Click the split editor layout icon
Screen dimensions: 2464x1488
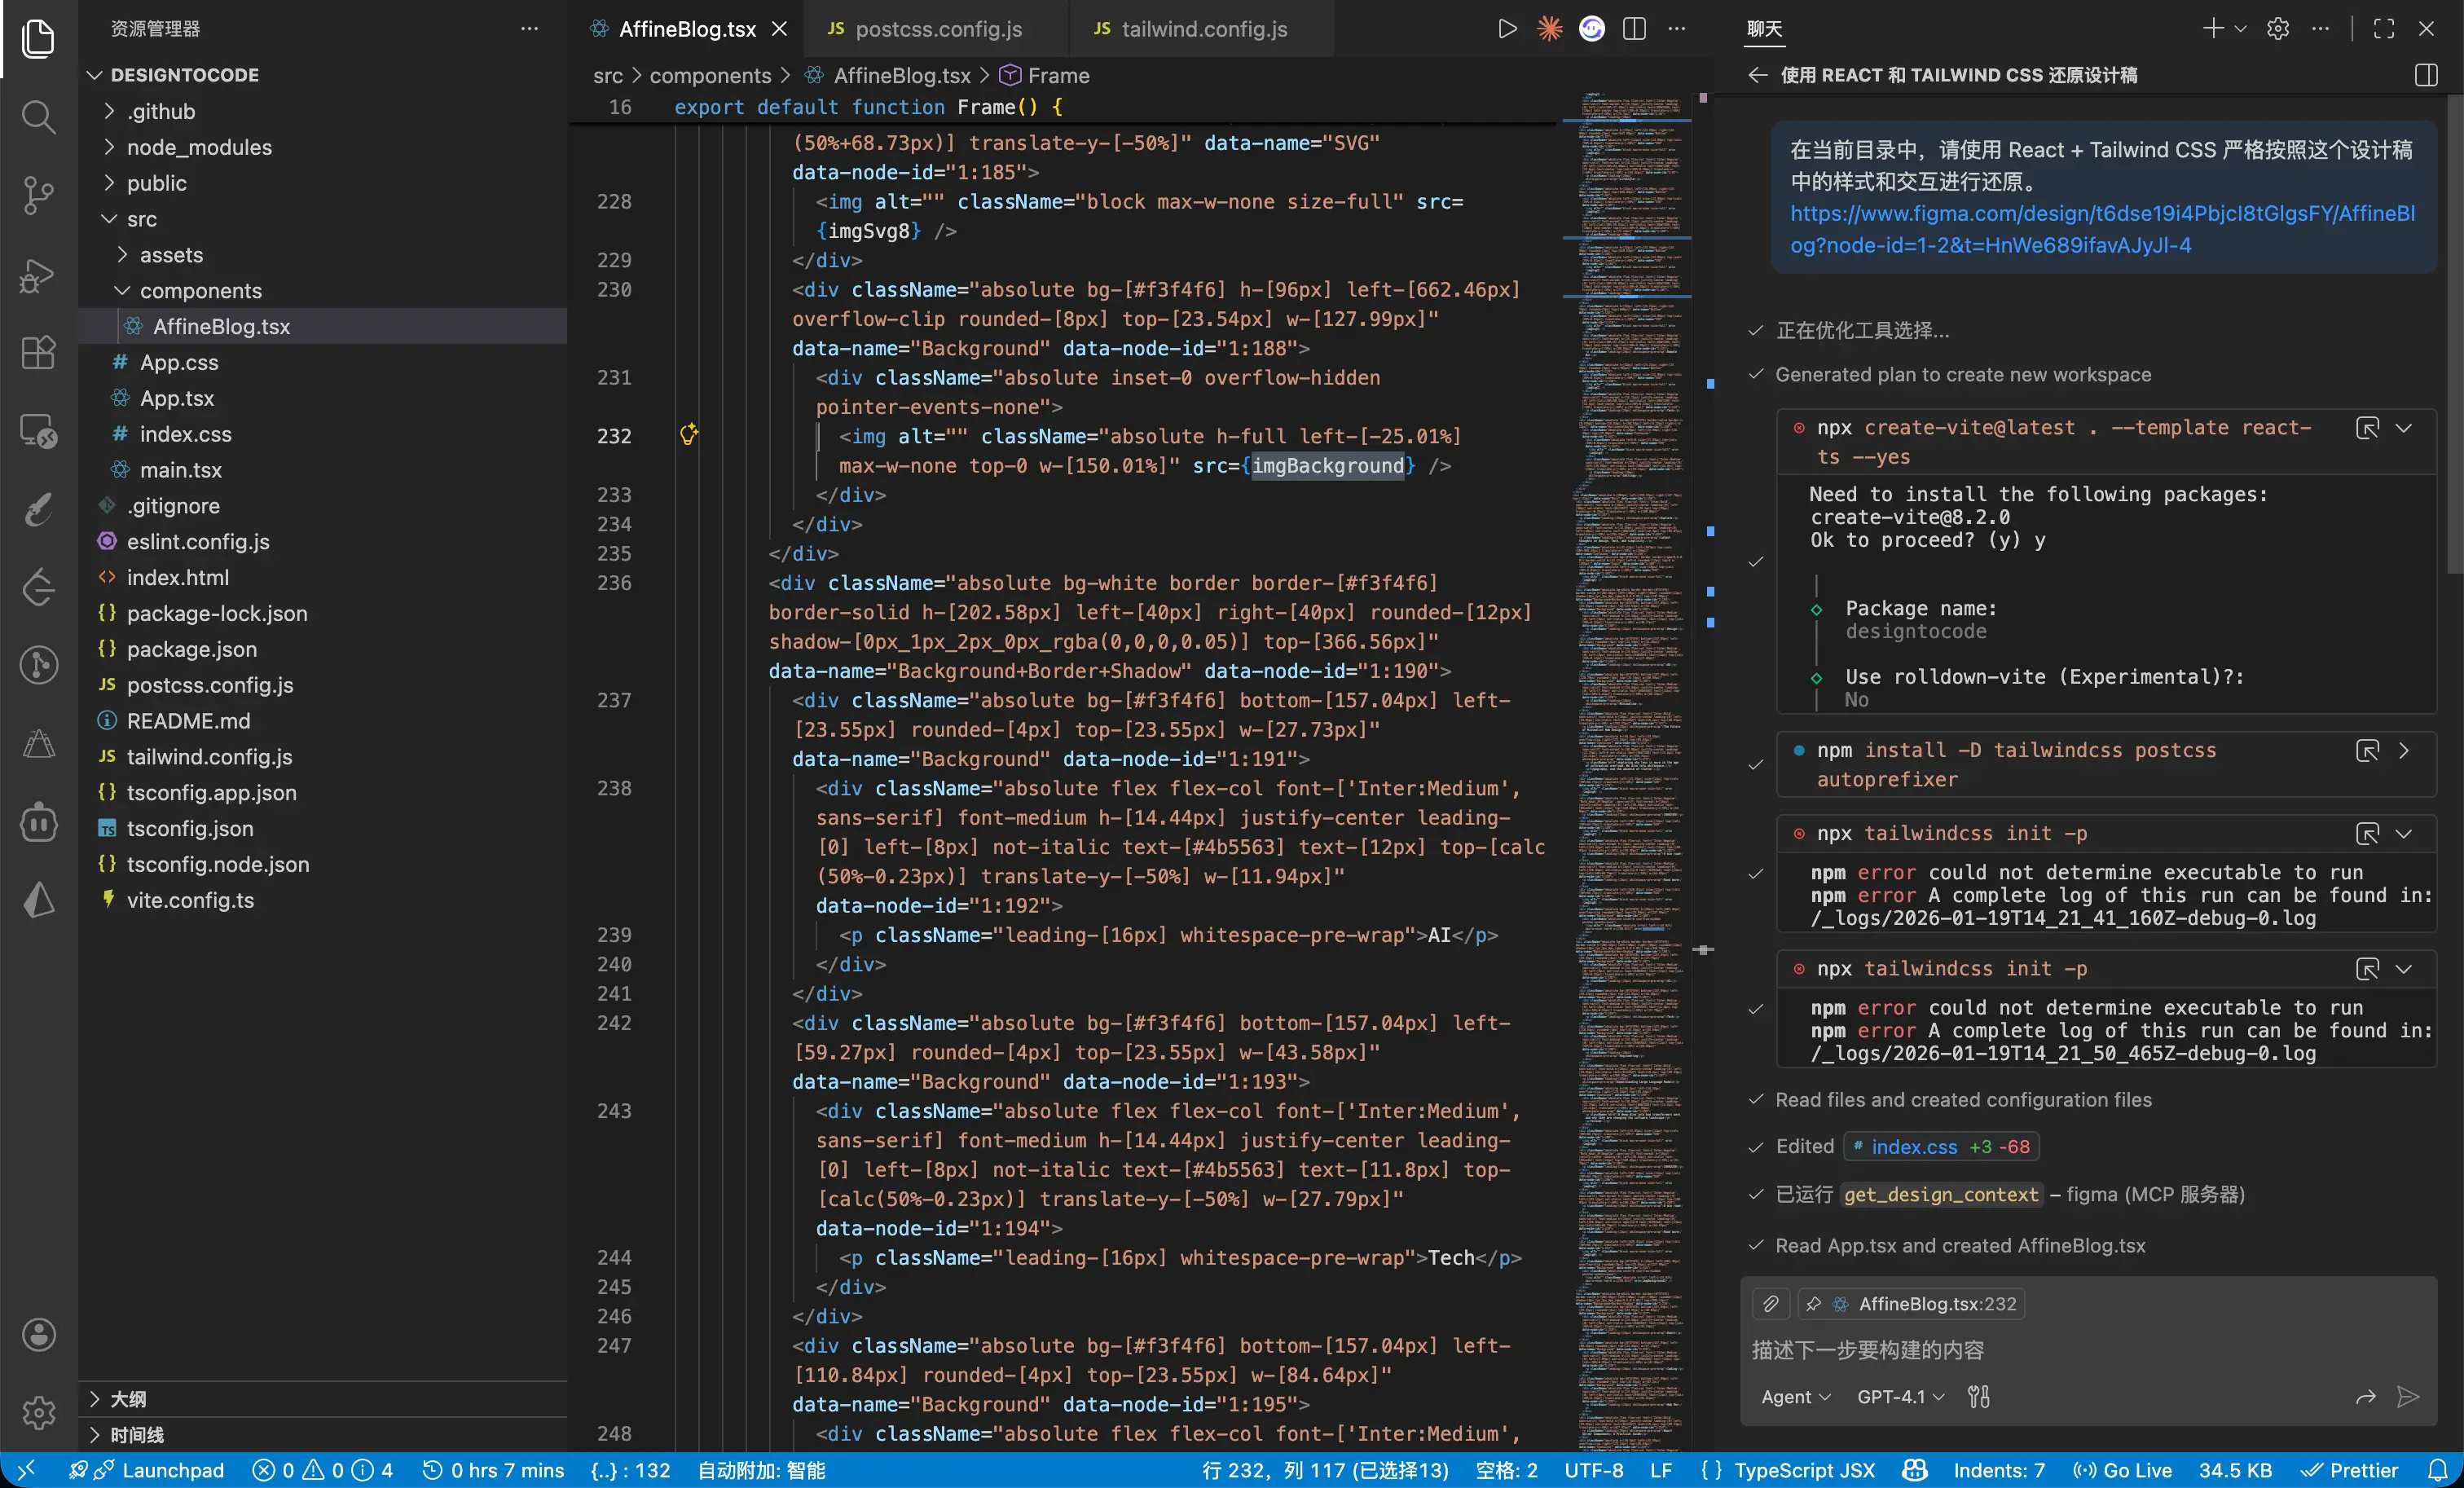[x=1634, y=29]
